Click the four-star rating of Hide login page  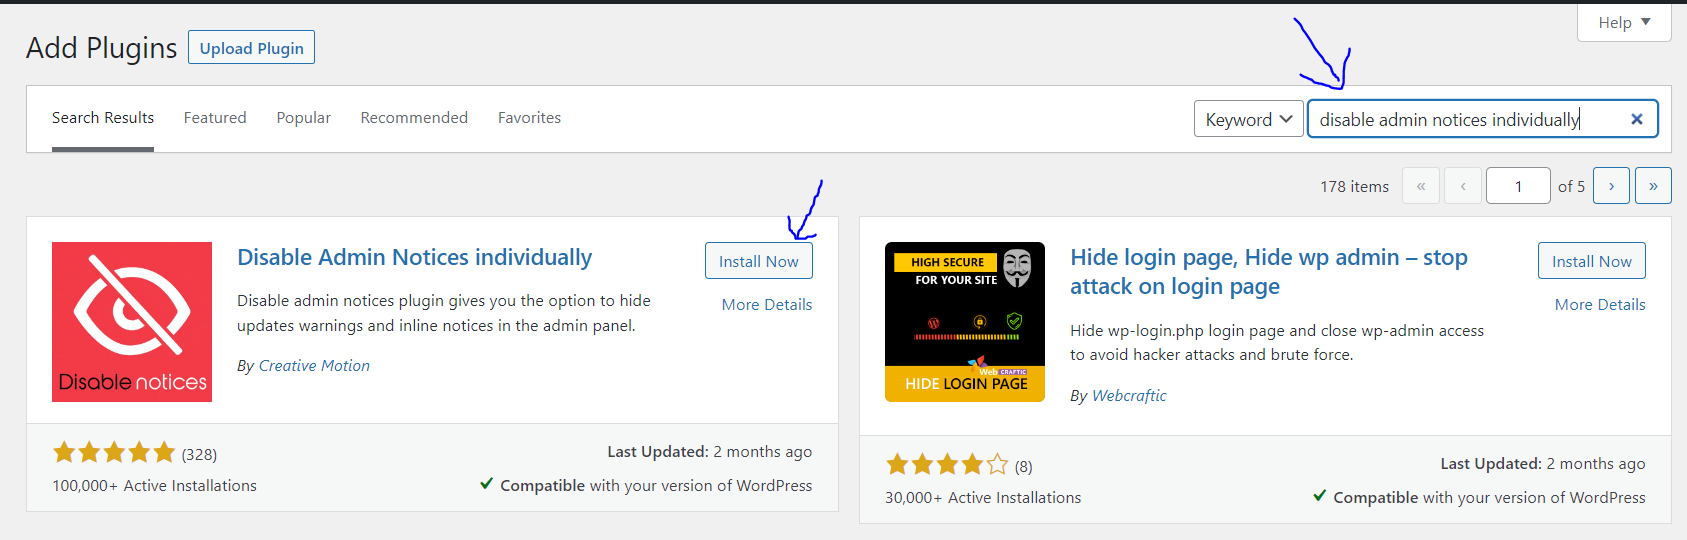pos(947,465)
